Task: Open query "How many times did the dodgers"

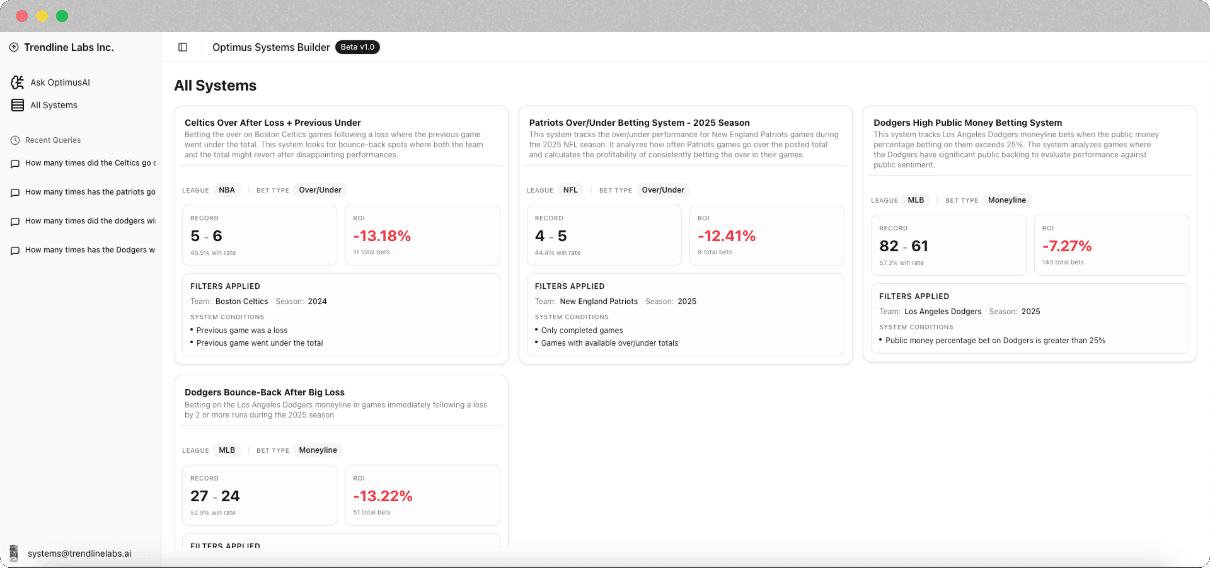Action: pos(90,221)
